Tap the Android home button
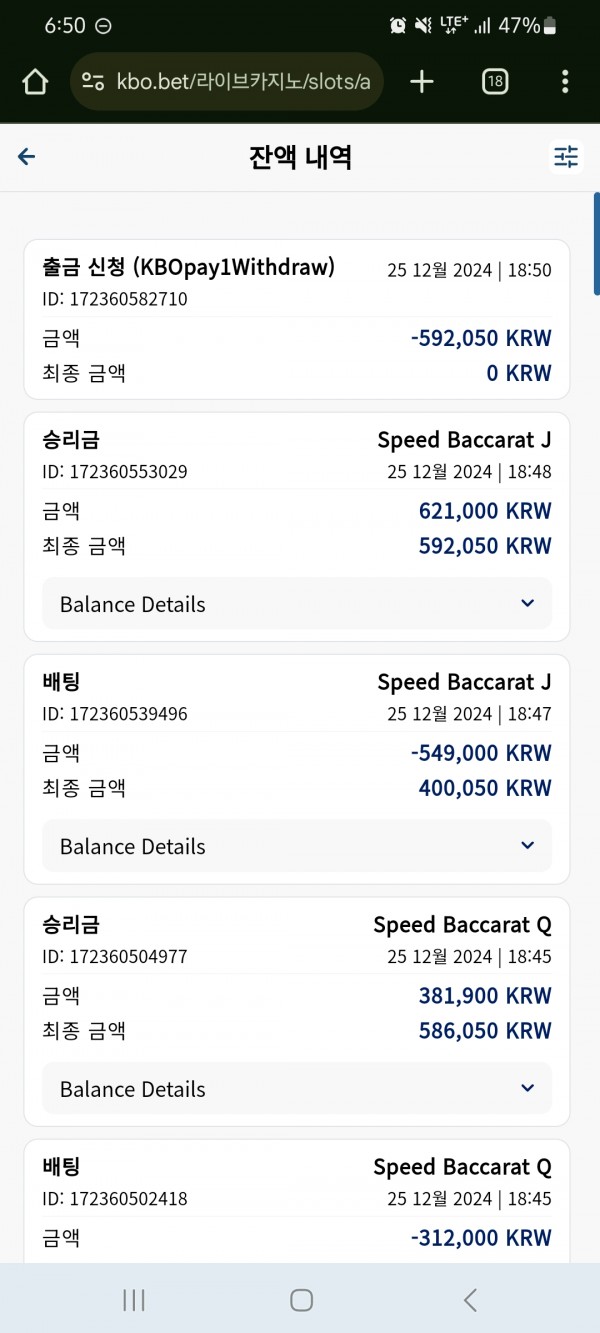The width and height of the screenshot is (600, 1333). pyautogui.click(x=301, y=1299)
